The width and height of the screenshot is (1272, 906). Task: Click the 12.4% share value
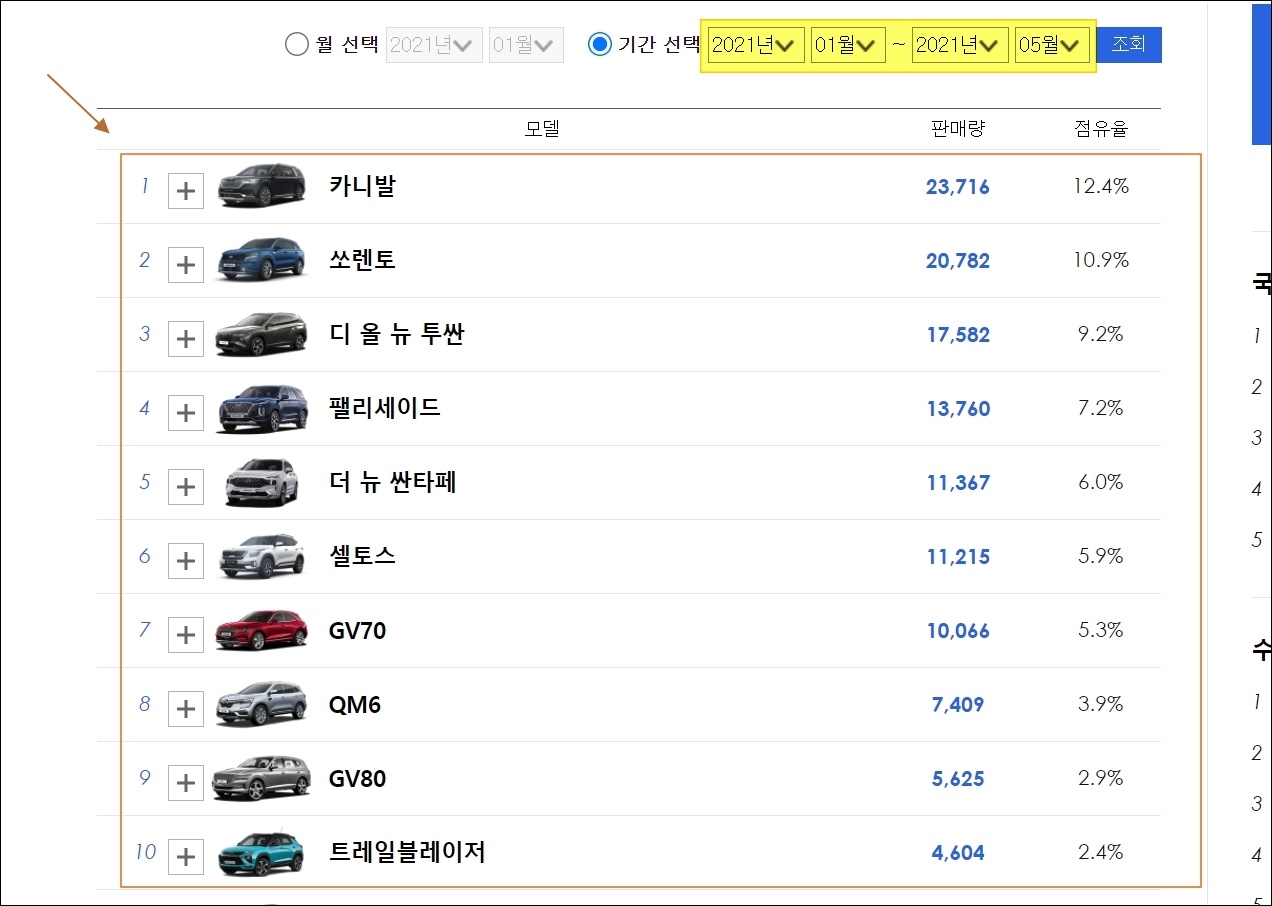click(1101, 186)
